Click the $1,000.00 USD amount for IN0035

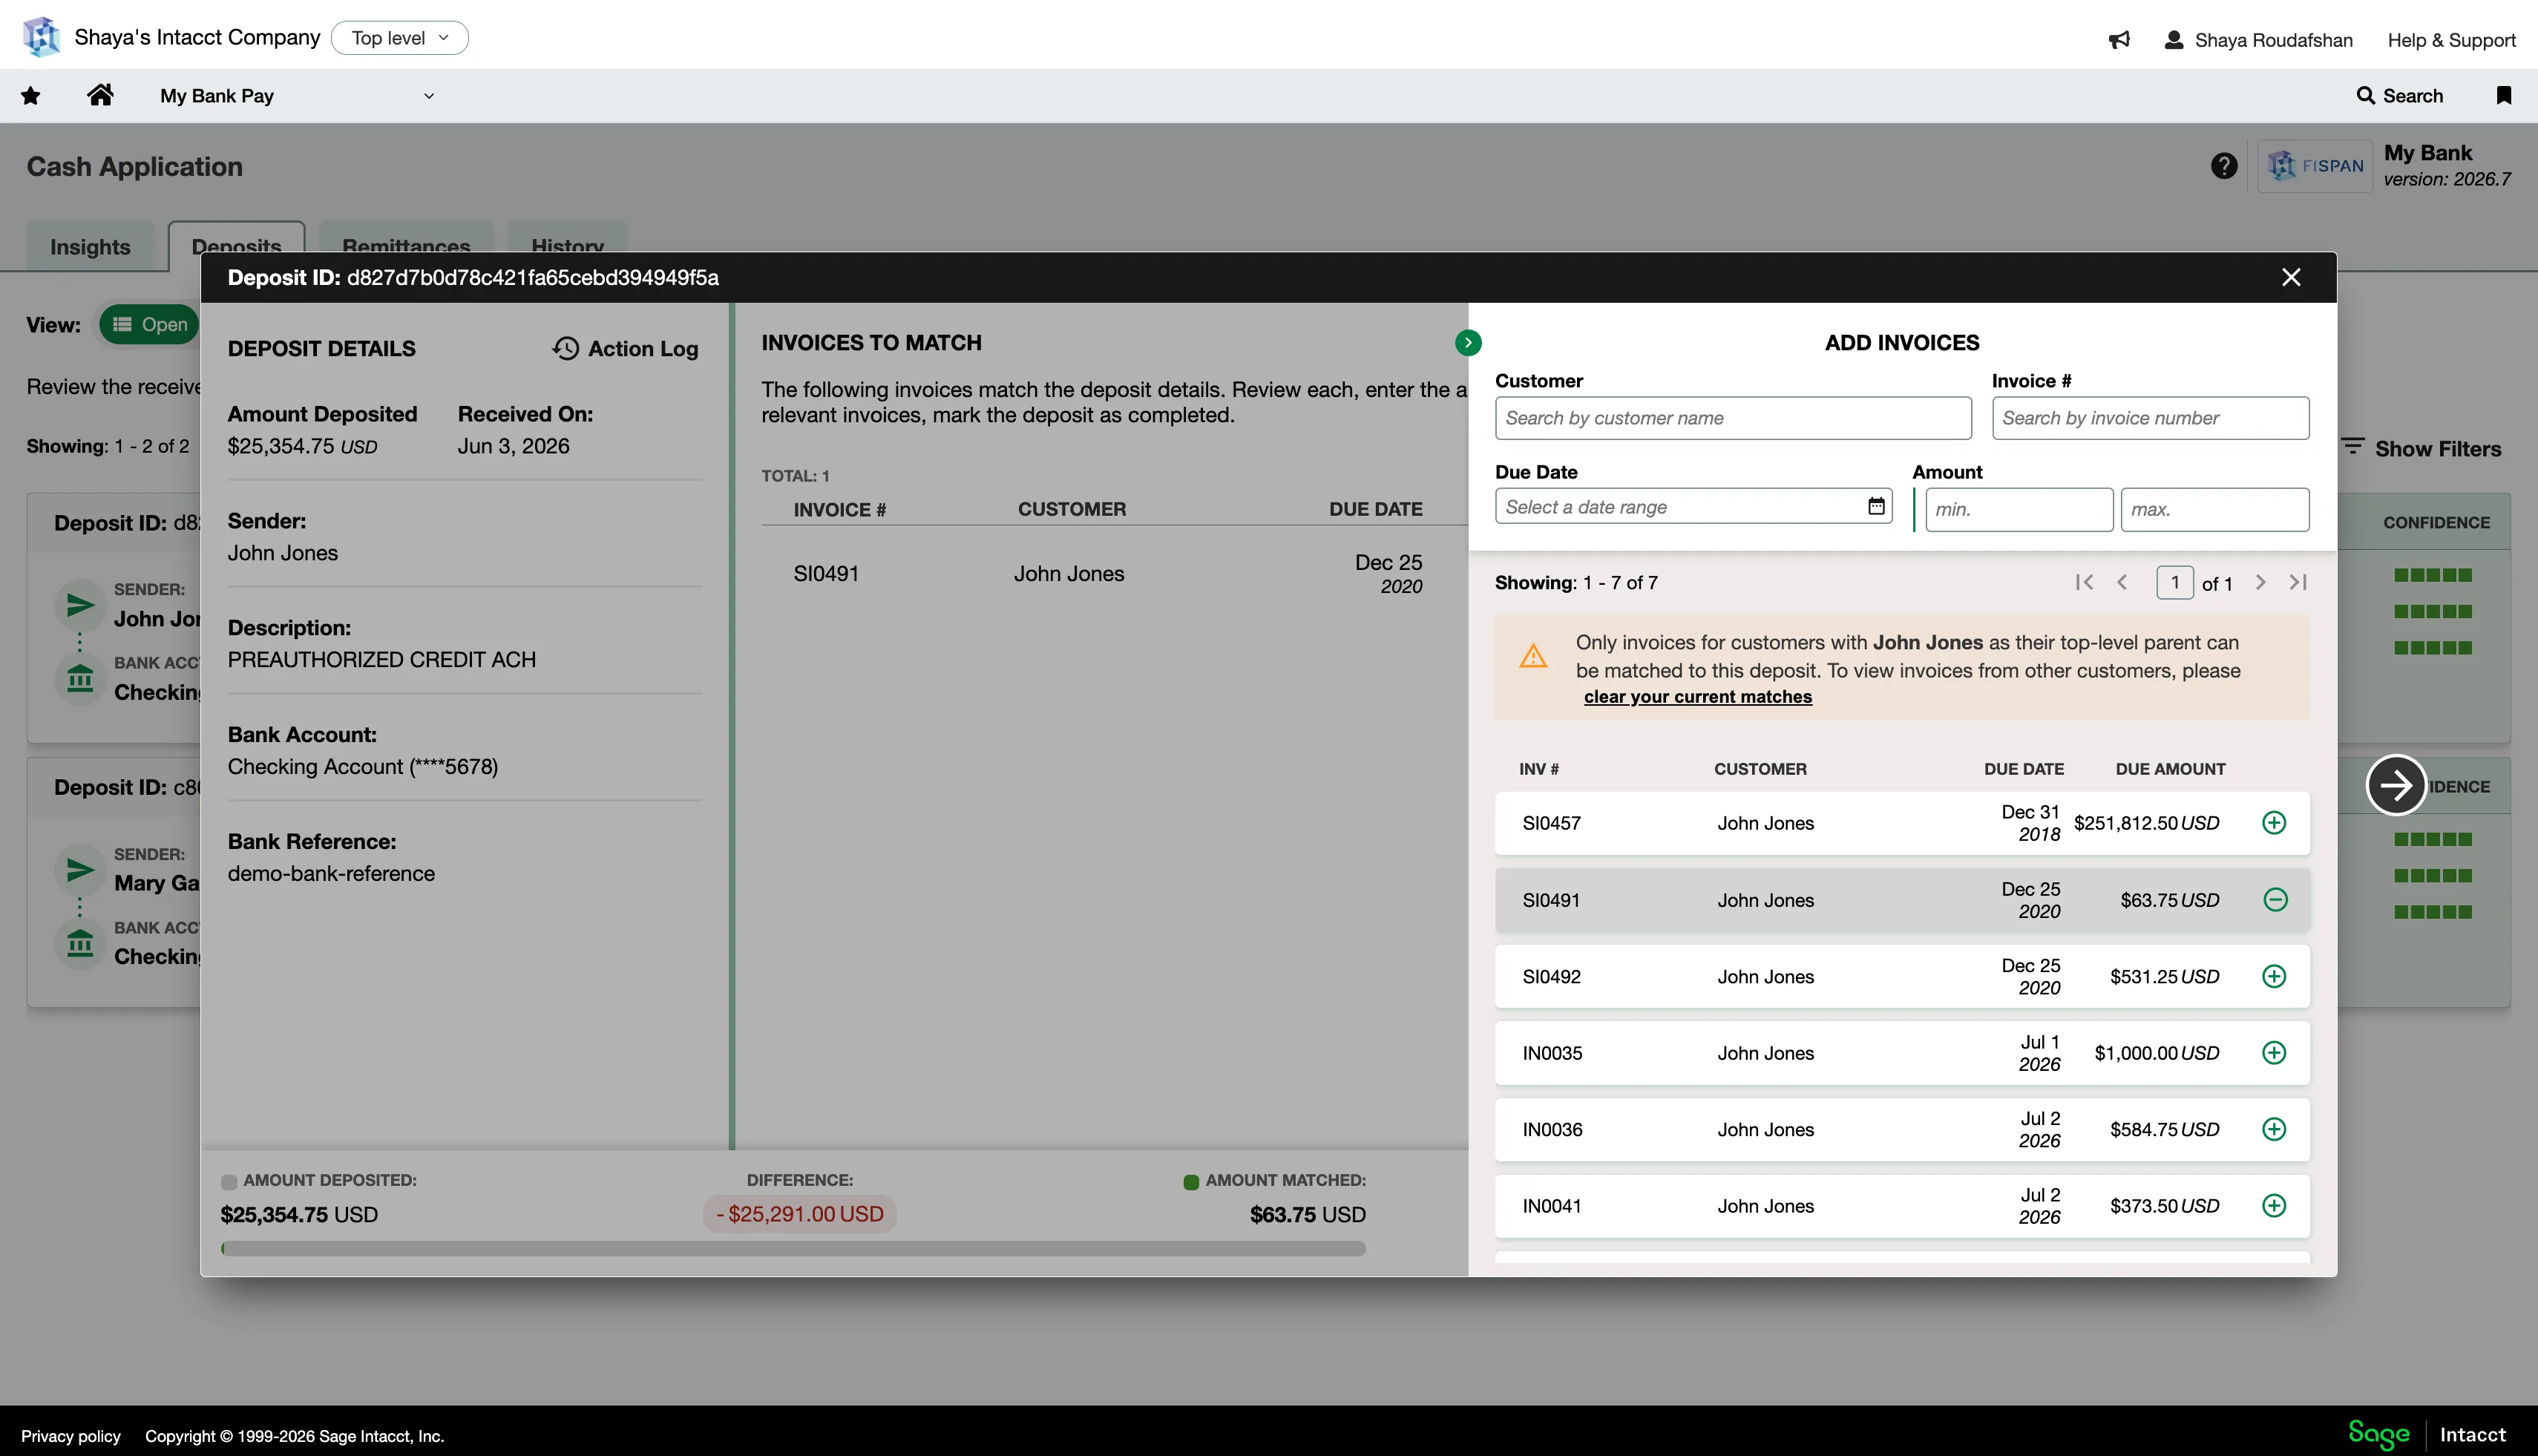[2157, 1053]
